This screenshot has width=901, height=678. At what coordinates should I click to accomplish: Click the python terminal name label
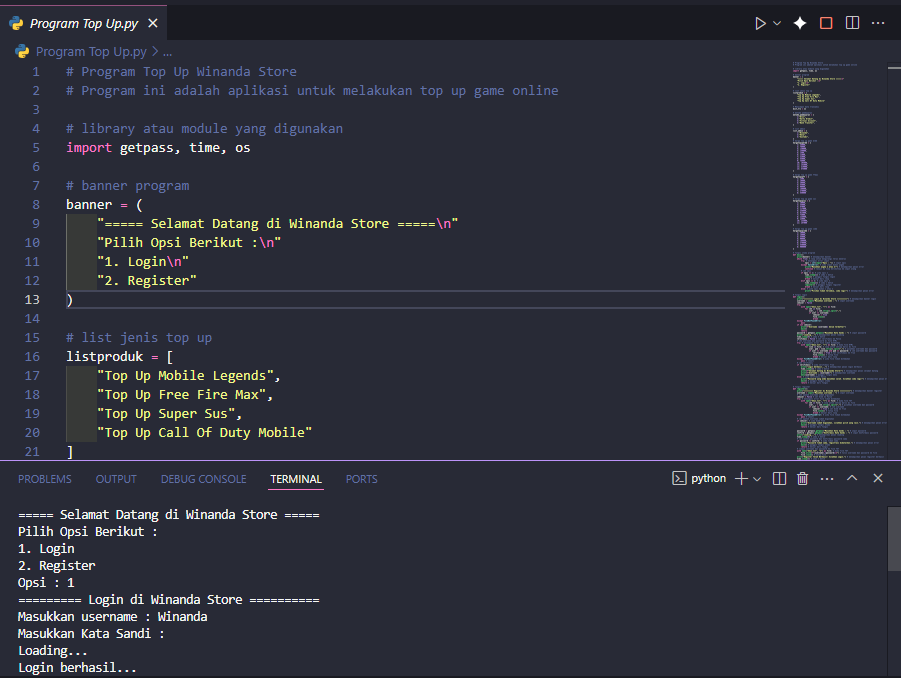pos(709,479)
